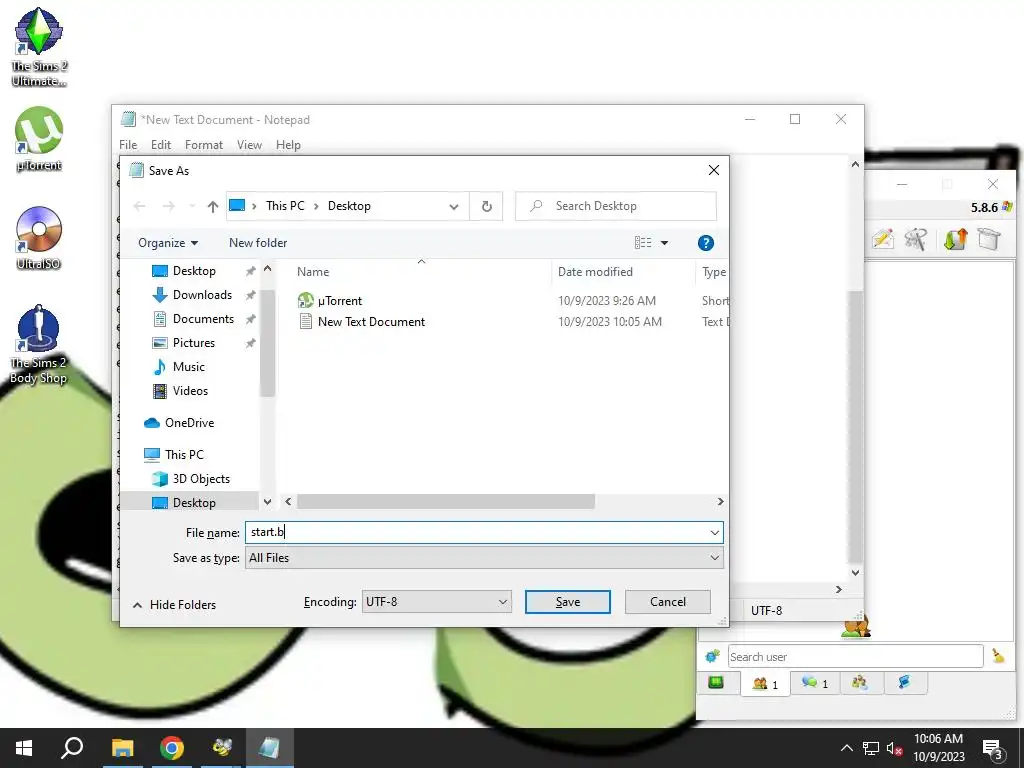Viewport: 1024px width, 768px height.
Task: Open the groups tab in messenger
Action: tap(859, 683)
